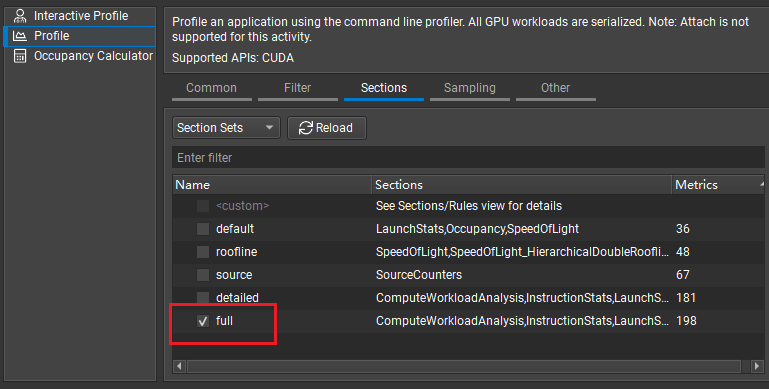Open the Occupancy Calculator icon
Viewport: 769px width, 389px height.
(20, 56)
